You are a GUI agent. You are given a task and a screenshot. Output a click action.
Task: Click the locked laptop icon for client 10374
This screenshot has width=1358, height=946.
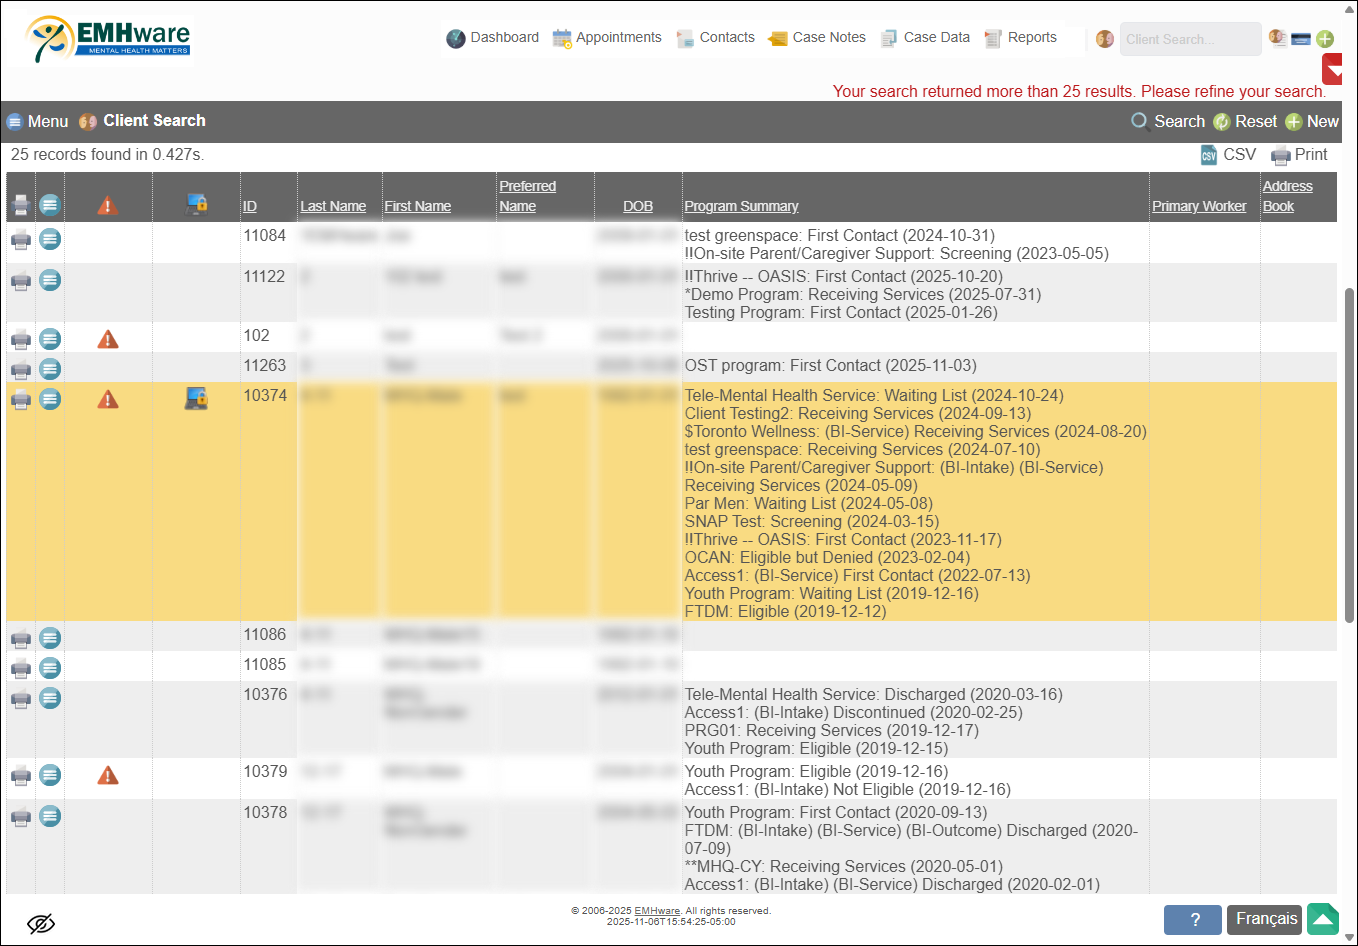(196, 400)
